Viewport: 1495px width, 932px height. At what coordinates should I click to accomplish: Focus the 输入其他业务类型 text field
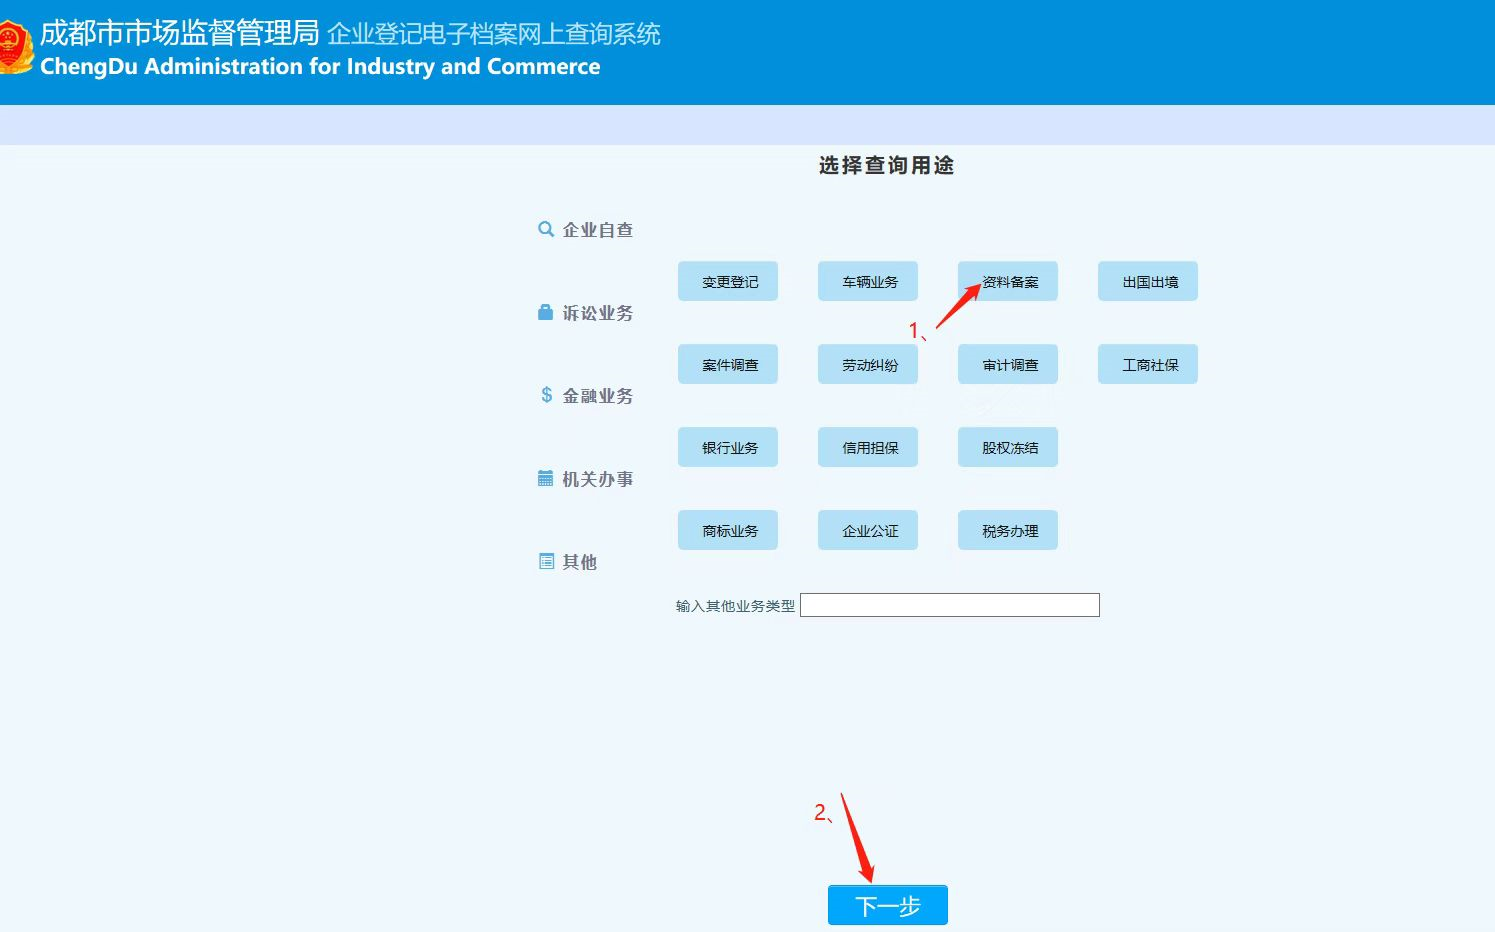pos(949,605)
